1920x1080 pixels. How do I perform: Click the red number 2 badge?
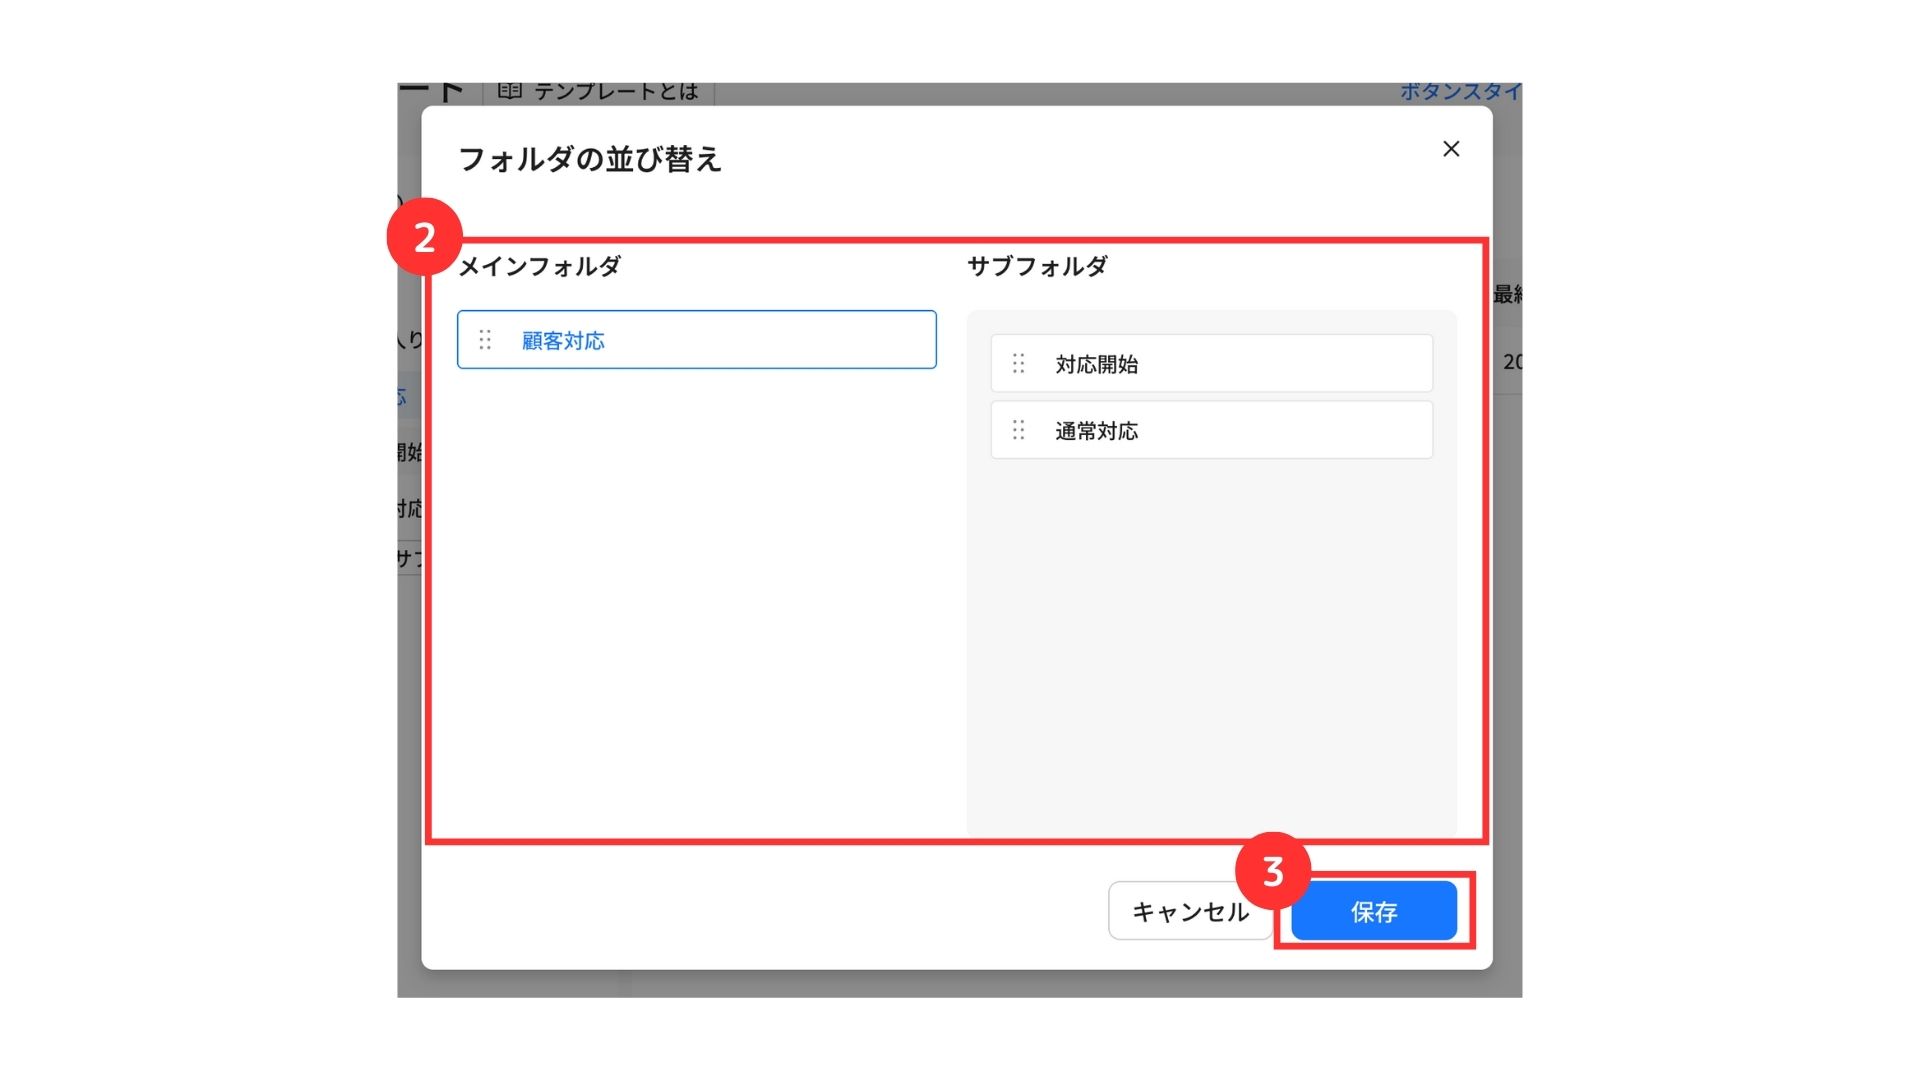click(x=424, y=237)
